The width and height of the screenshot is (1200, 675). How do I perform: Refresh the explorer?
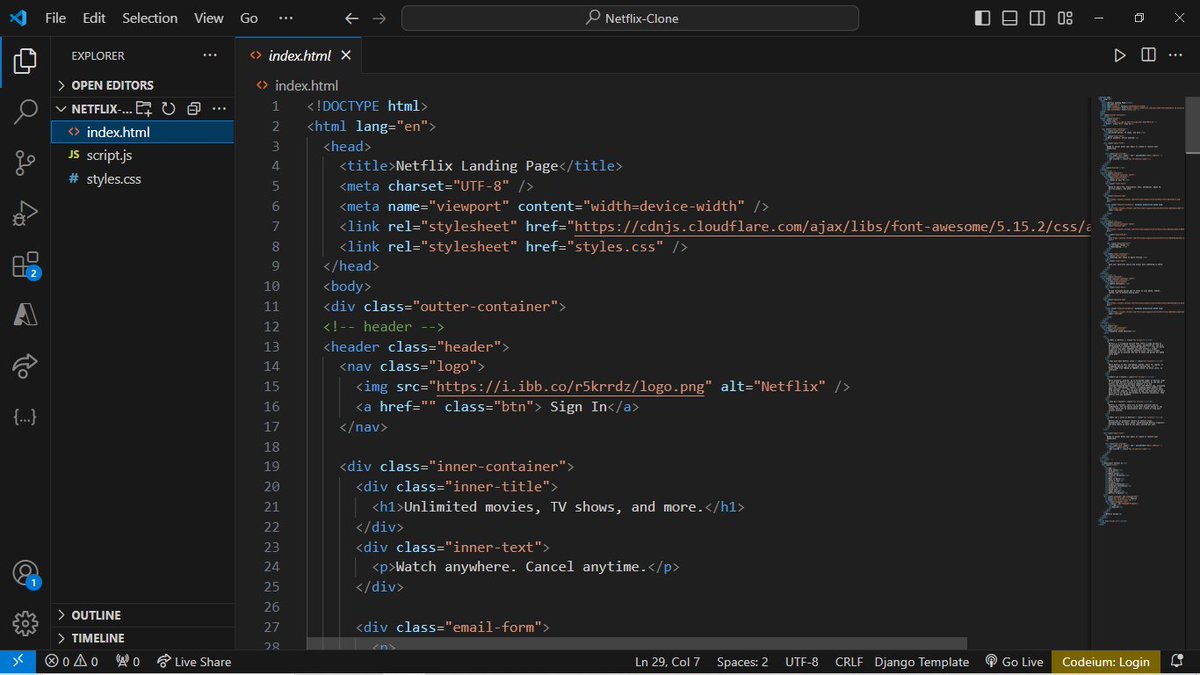[x=169, y=108]
